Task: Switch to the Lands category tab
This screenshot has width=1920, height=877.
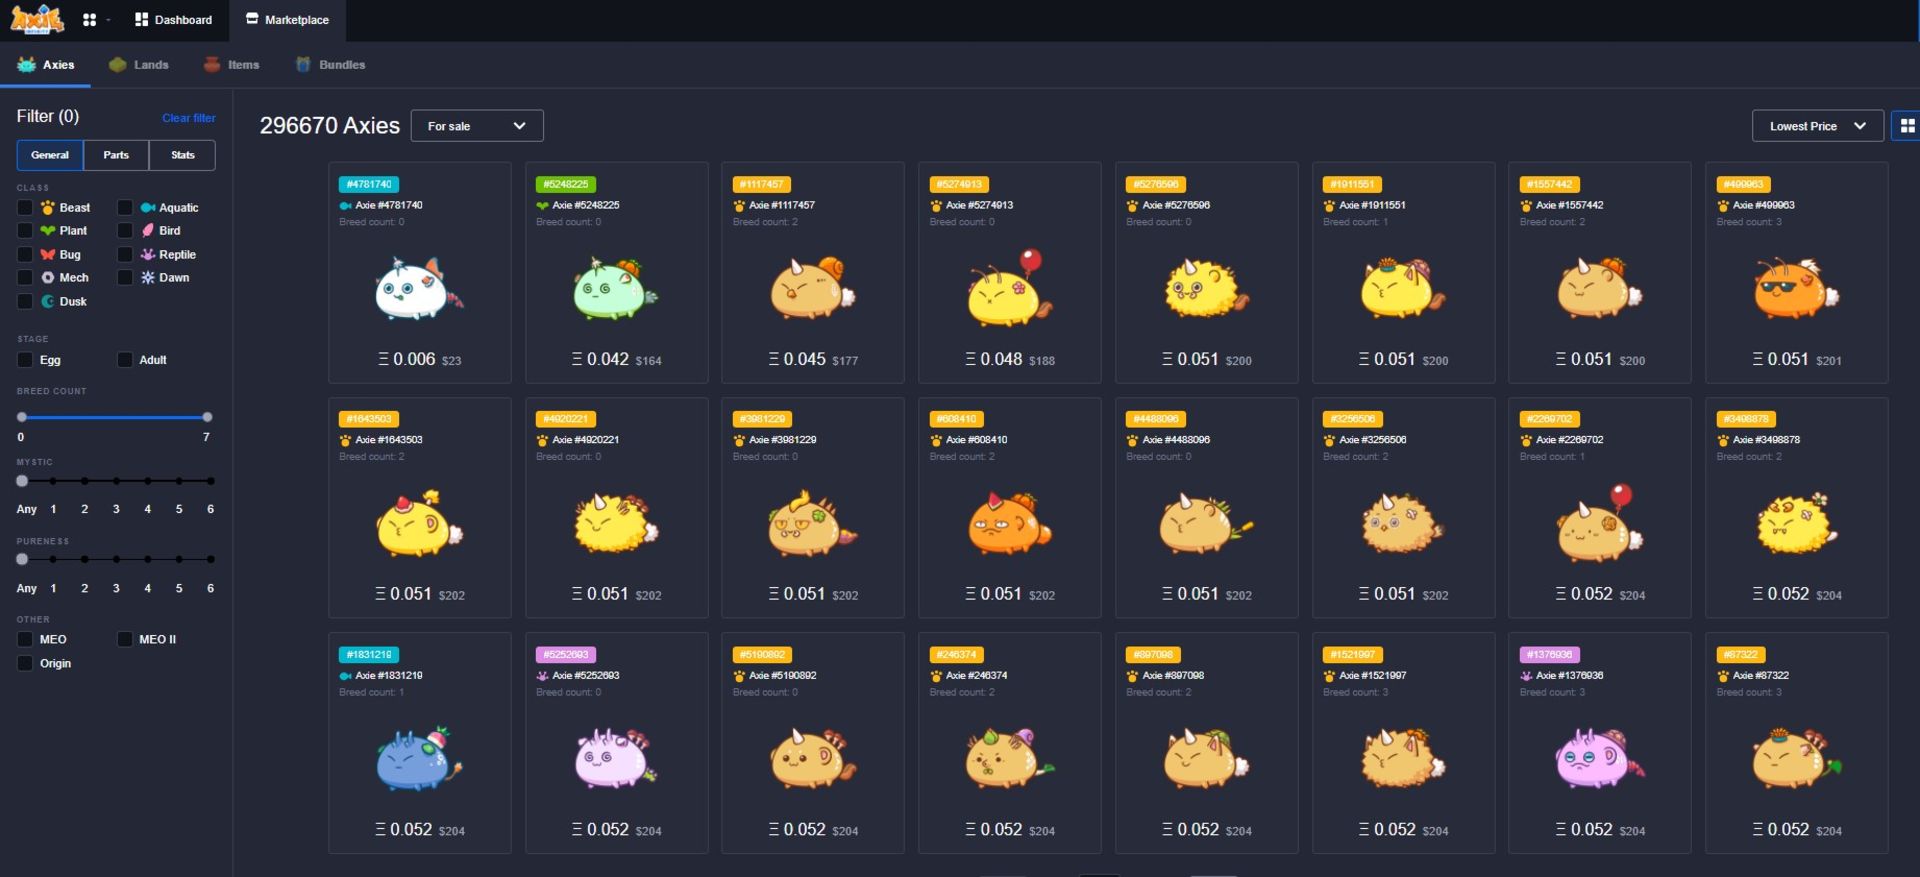Action: tap(139, 65)
